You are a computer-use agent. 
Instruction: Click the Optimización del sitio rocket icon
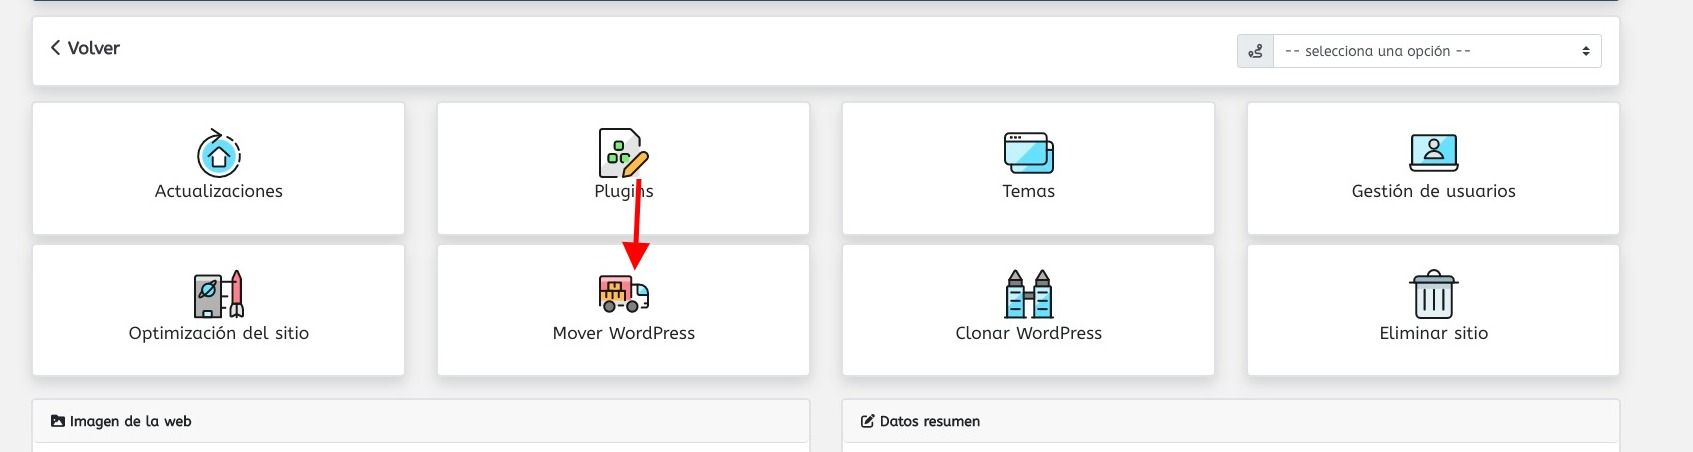point(219,294)
